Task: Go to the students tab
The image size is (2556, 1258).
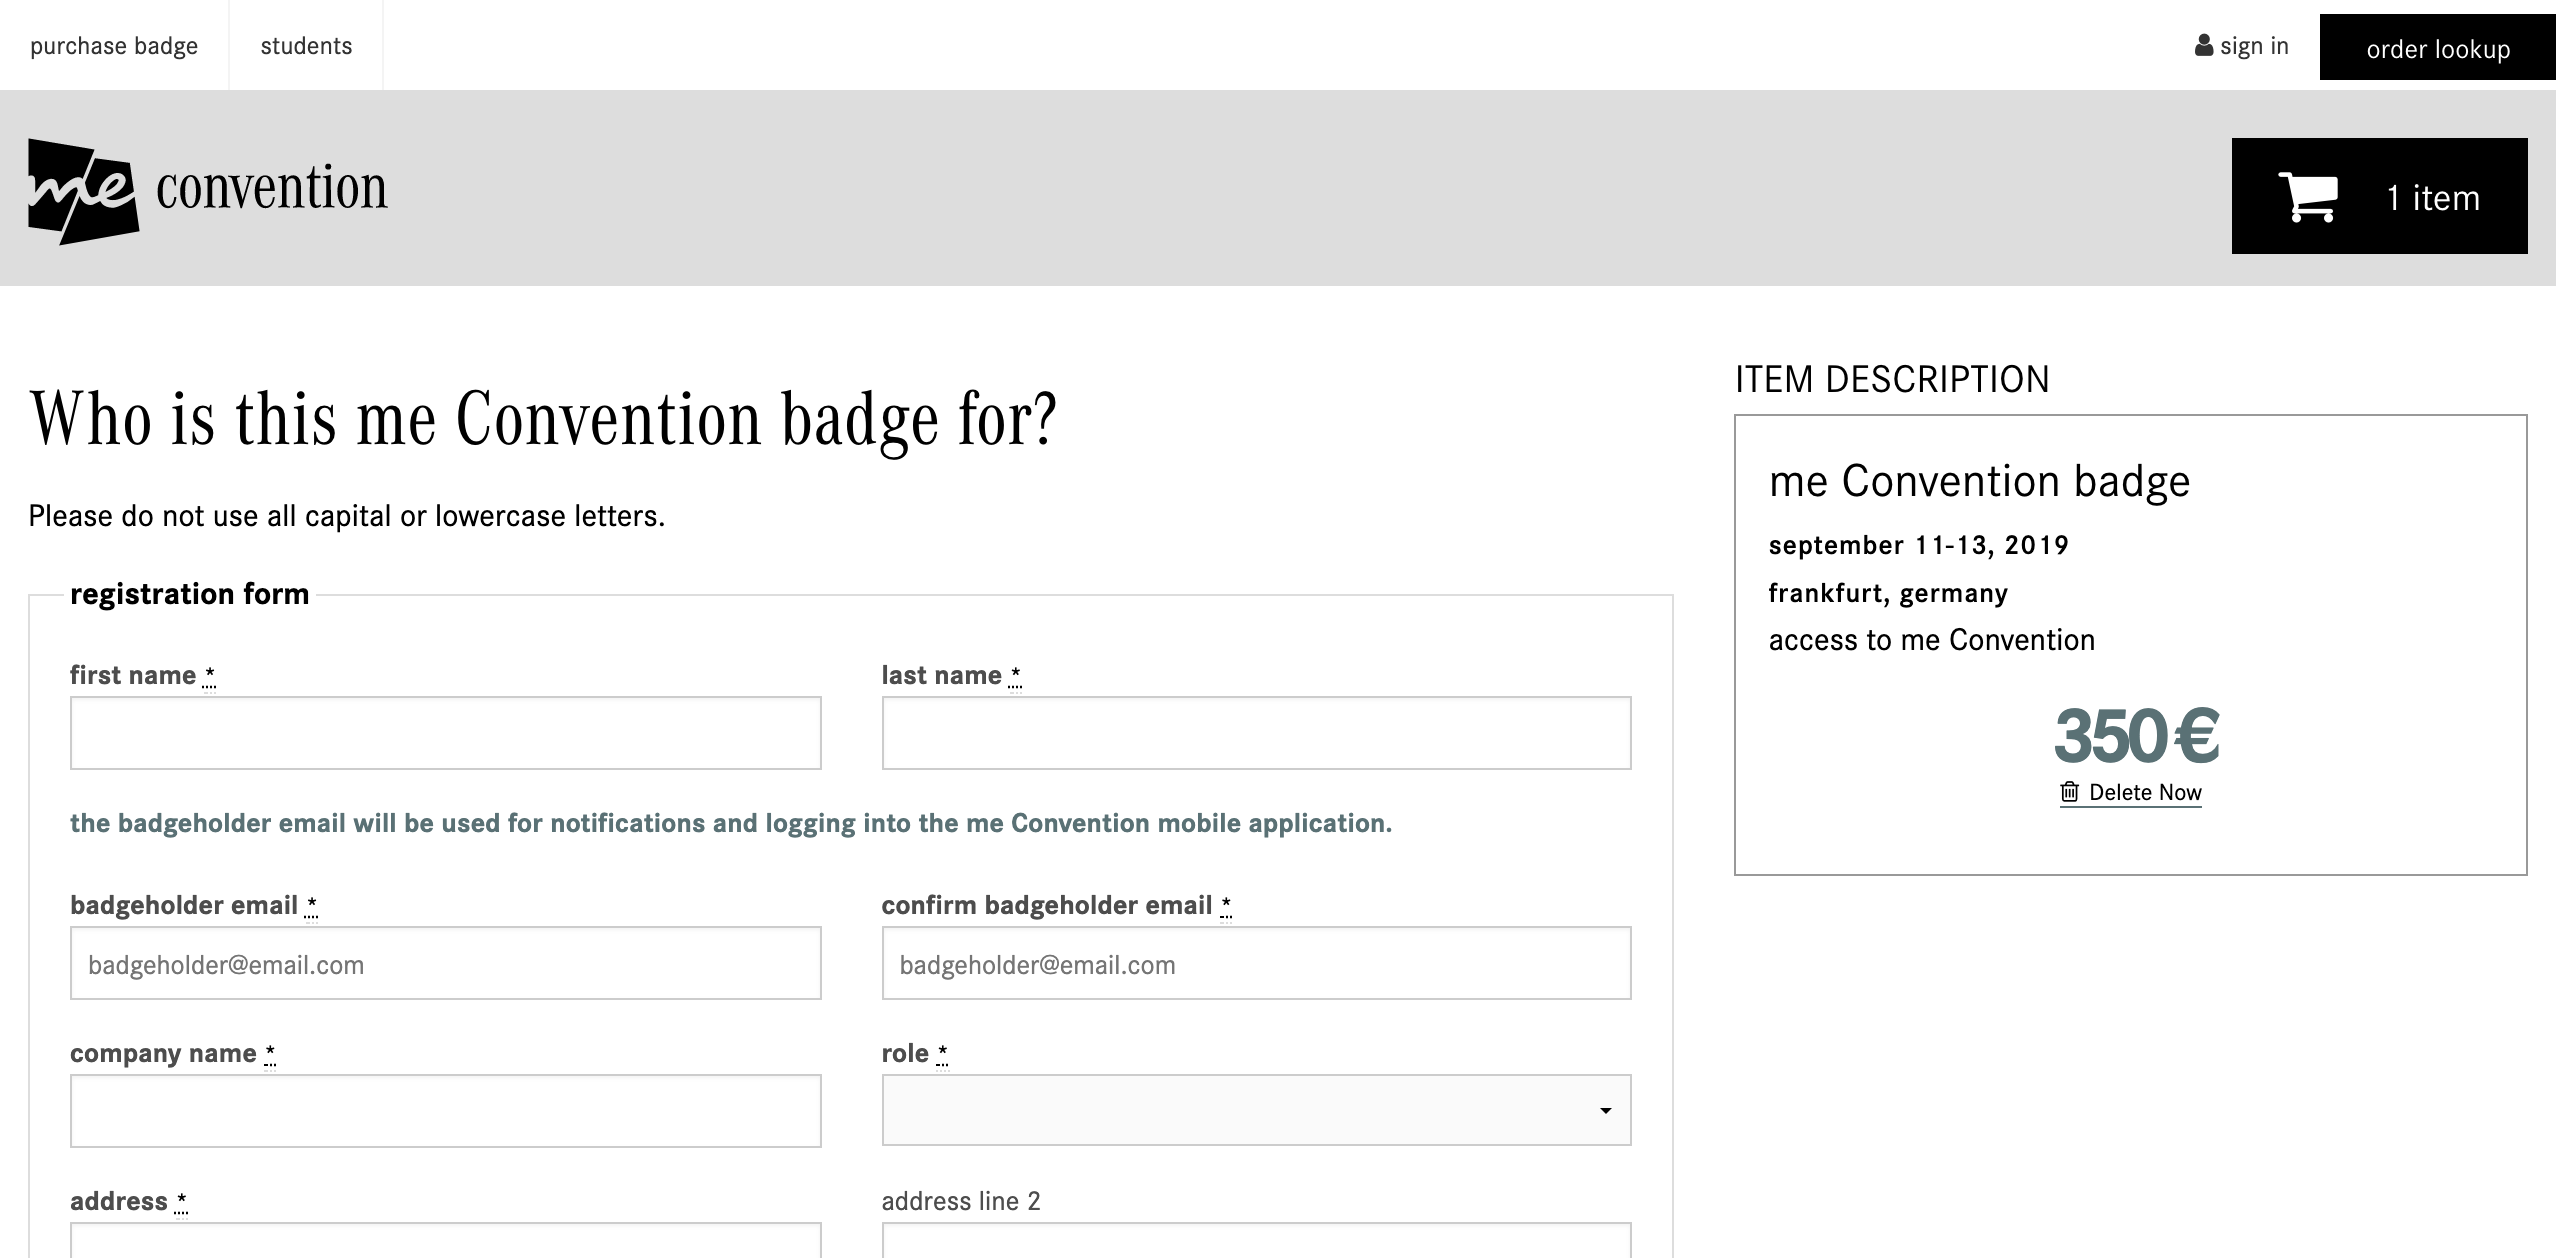Action: click(x=306, y=46)
